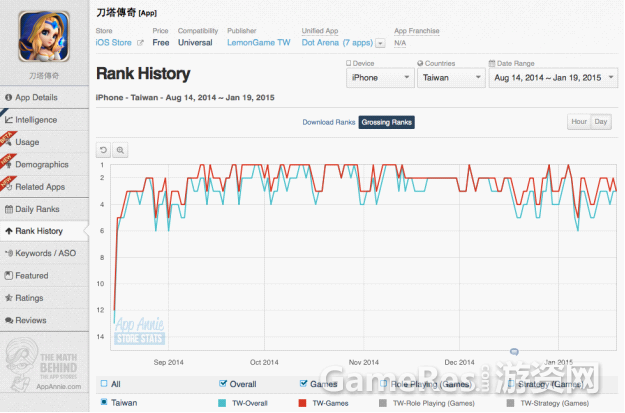Screen dimensions: 625x413
Task: Click Nov 2014 axis label
Action: click(x=364, y=362)
